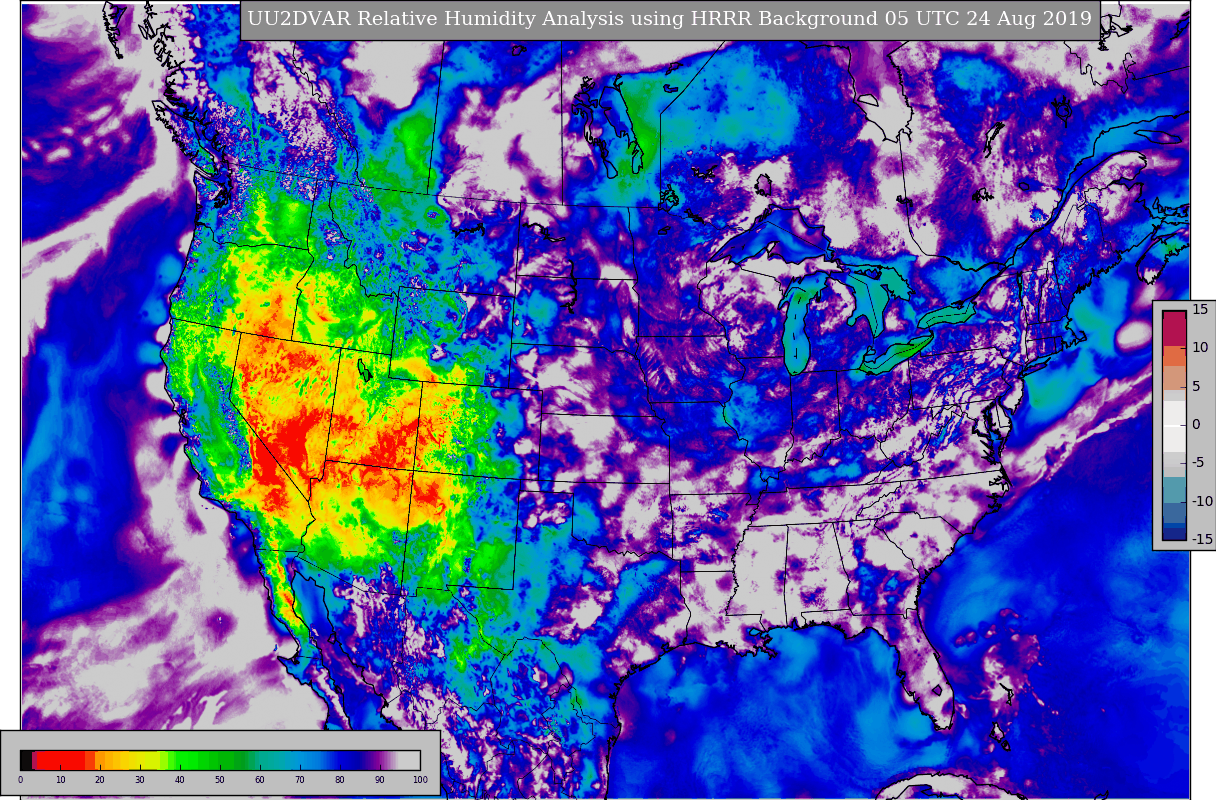Click purple segment of humidity colorbar
The height and width of the screenshot is (800, 1216).
point(380,760)
